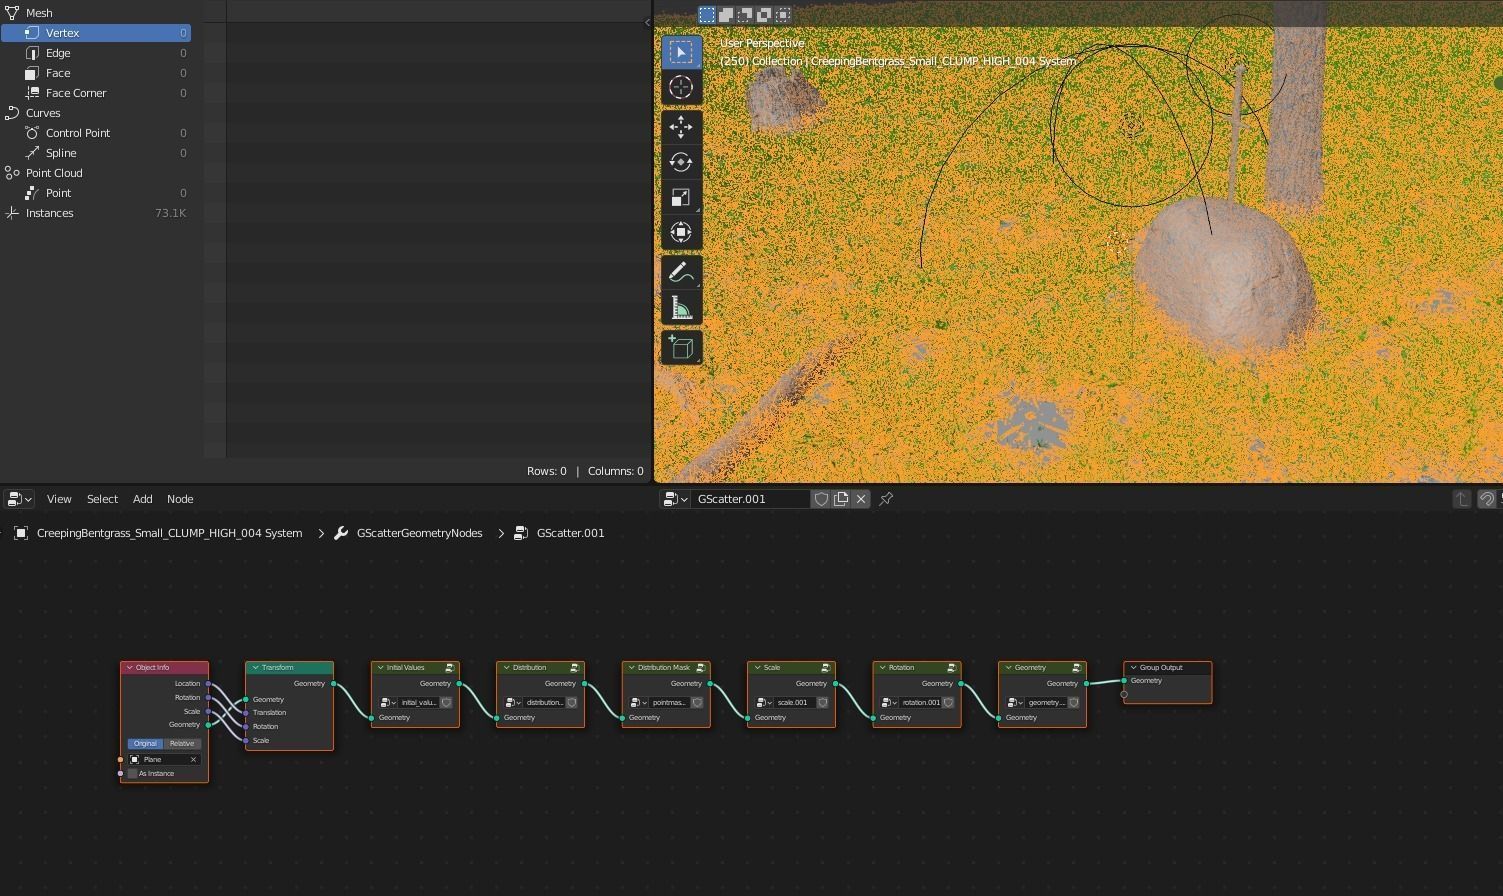Collapse the Rotation group node
This screenshot has height=896, width=1503.
click(x=882, y=667)
